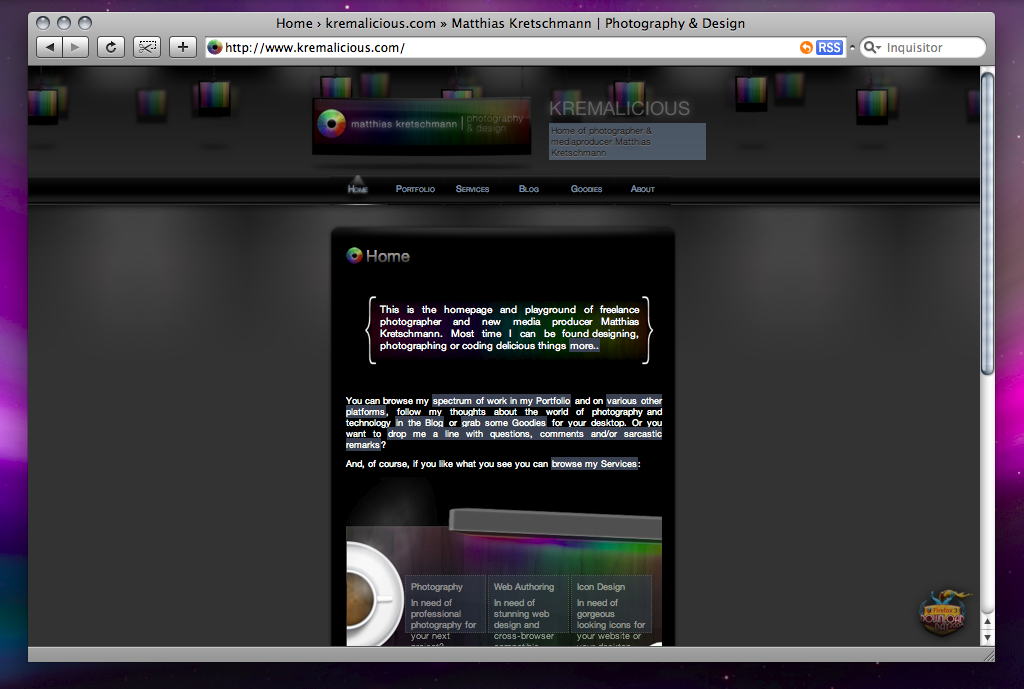Screen dimensions: 1024x689
Task: Open the Home navigation tab
Action: click(x=358, y=189)
